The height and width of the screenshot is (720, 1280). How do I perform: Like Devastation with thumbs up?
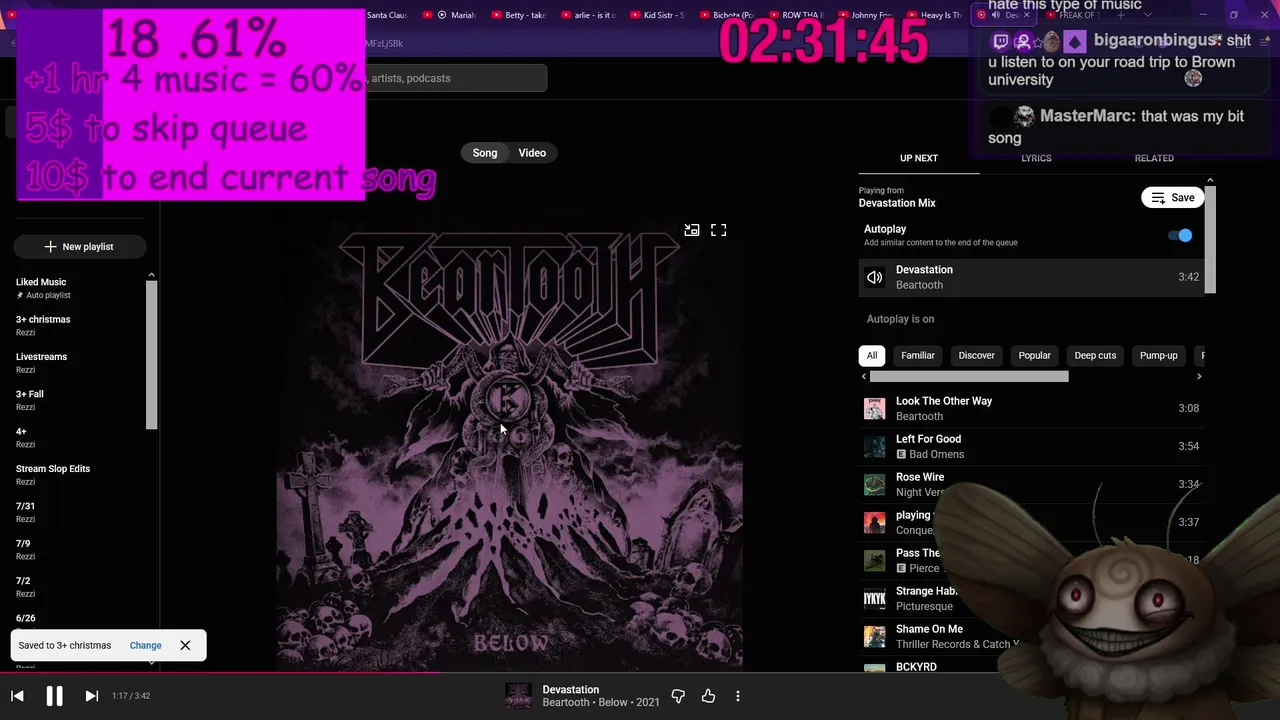(708, 696)
